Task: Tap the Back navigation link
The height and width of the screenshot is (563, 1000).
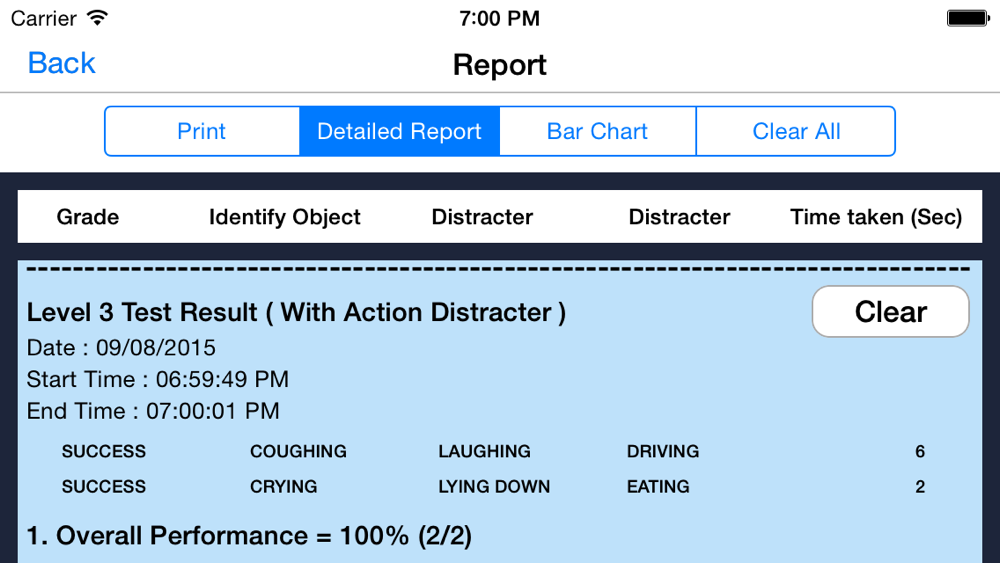Action: (x=61, y=63)
